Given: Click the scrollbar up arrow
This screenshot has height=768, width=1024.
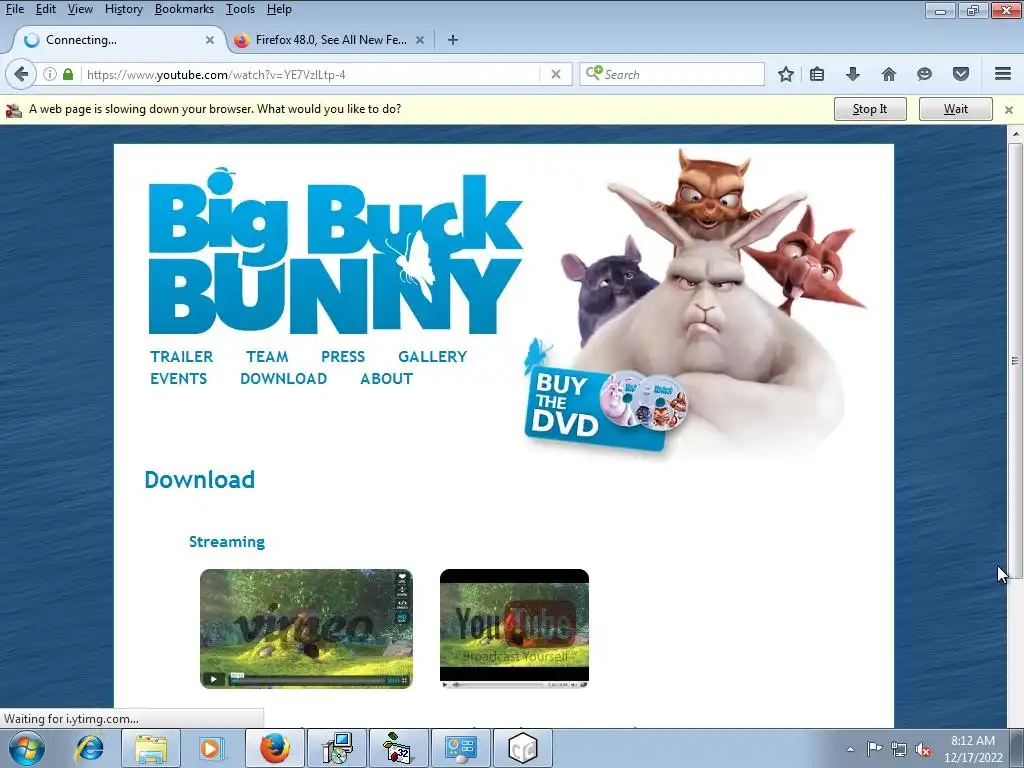Looking at the screenshot, I should pyautogui.click(x=1015, y=134).
